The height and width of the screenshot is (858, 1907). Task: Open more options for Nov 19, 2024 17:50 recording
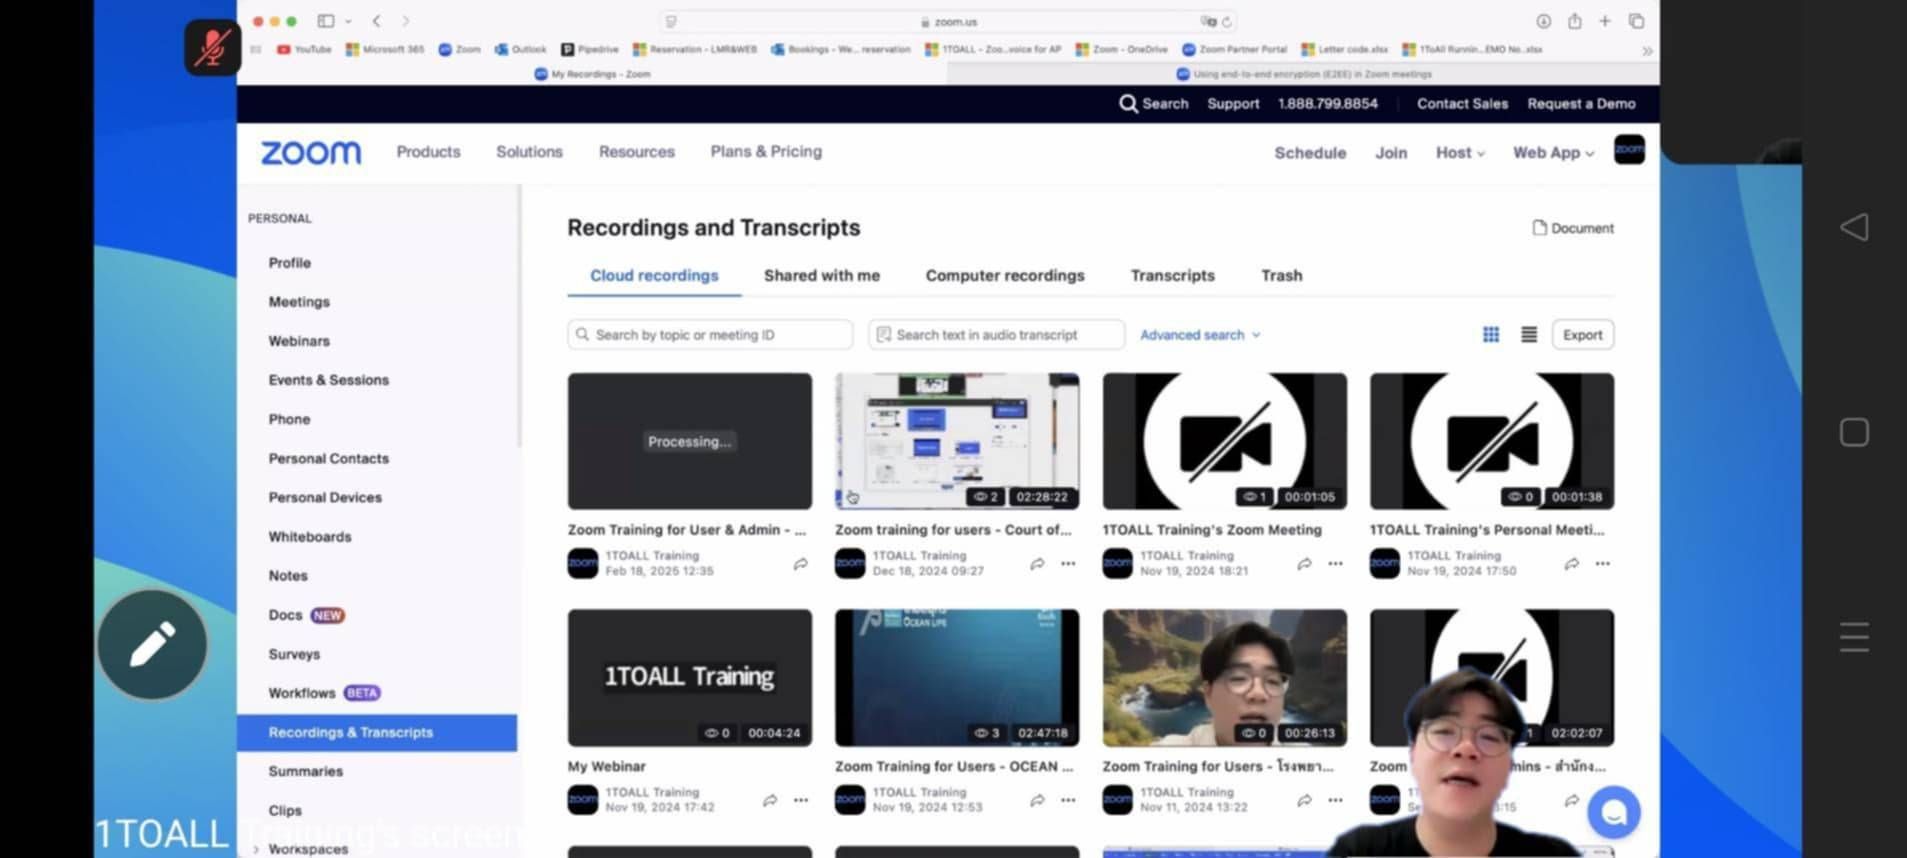point(1603,564)
